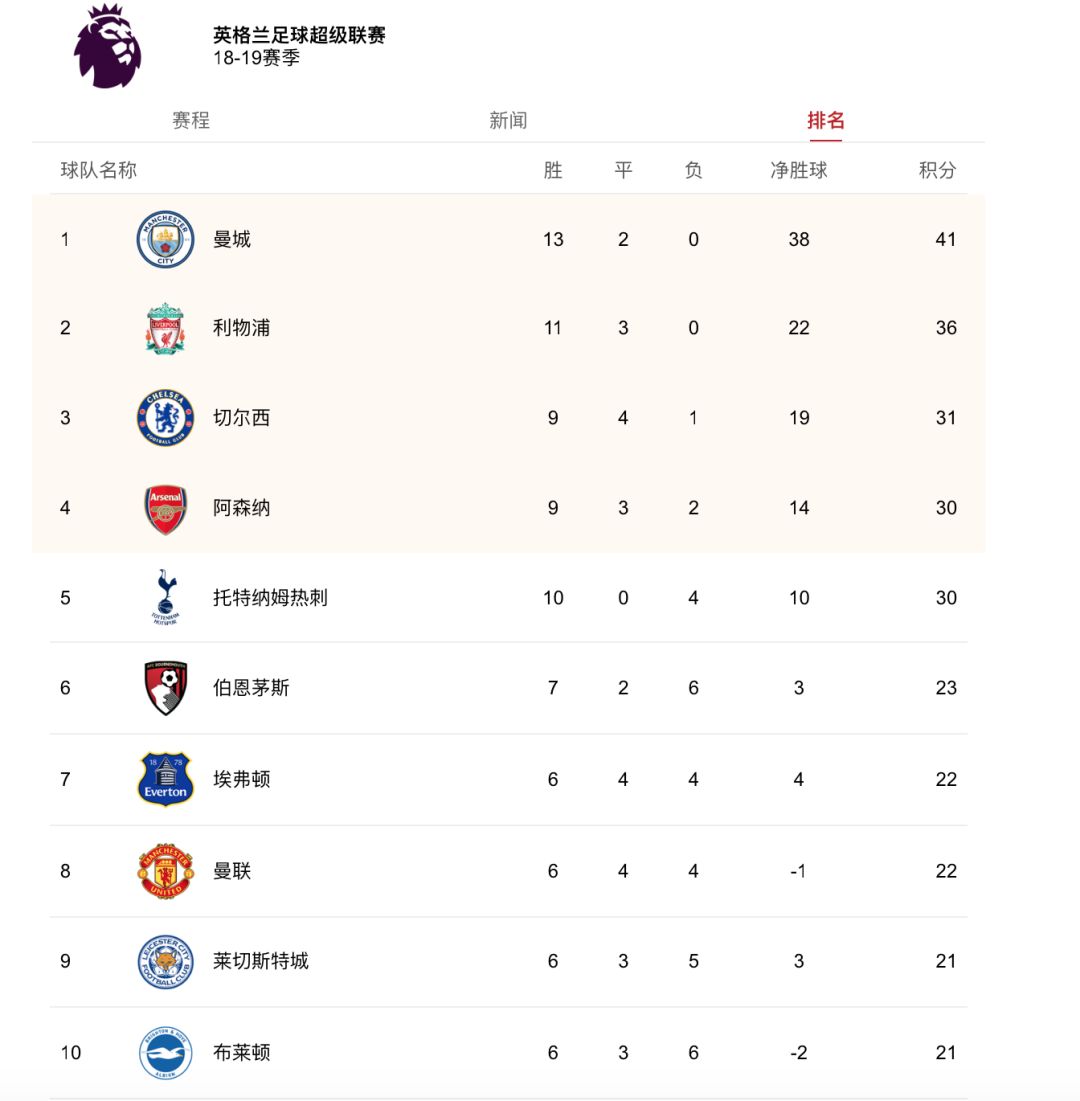Click the Leicester City fox crest
The height and width of the screenshot is (1101, 1080).
tap(165, 961)
